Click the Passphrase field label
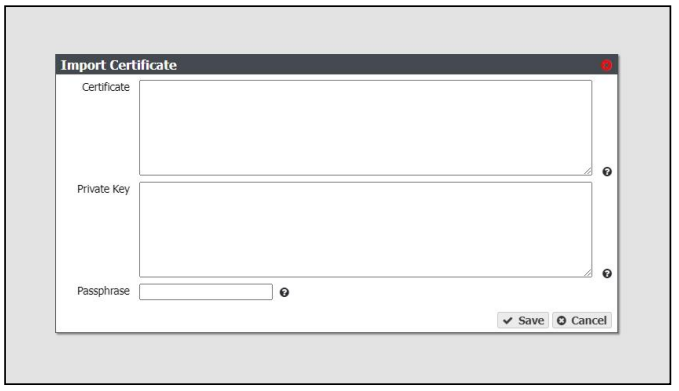This screenshot has width=679, height=391. coord(103,291)
